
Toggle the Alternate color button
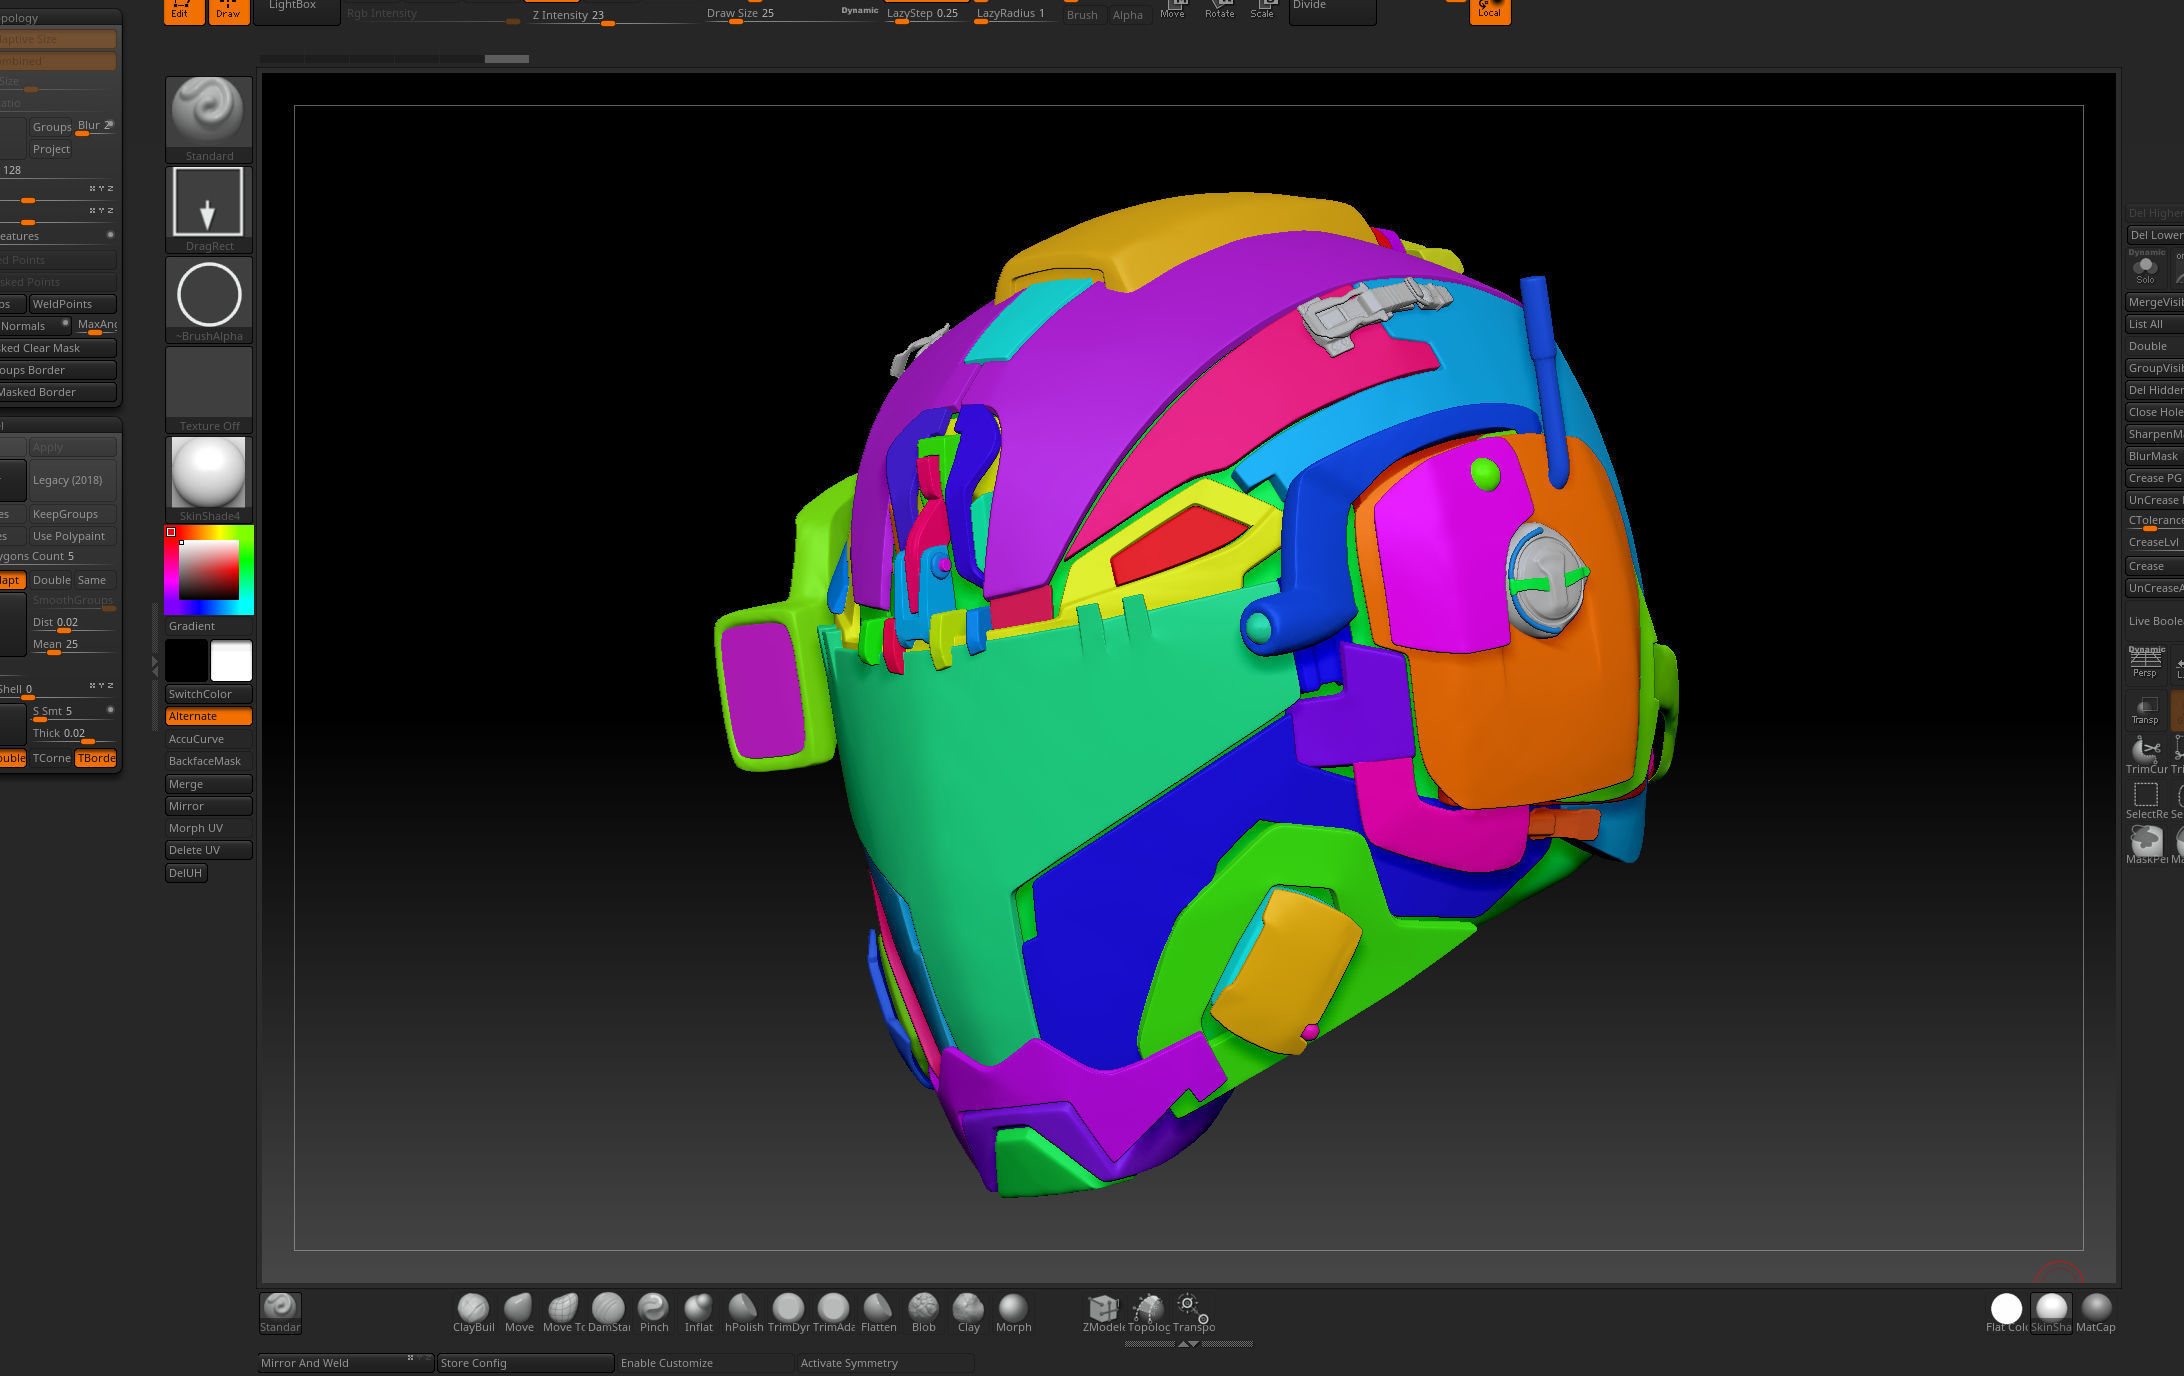[x=208, y=716]
